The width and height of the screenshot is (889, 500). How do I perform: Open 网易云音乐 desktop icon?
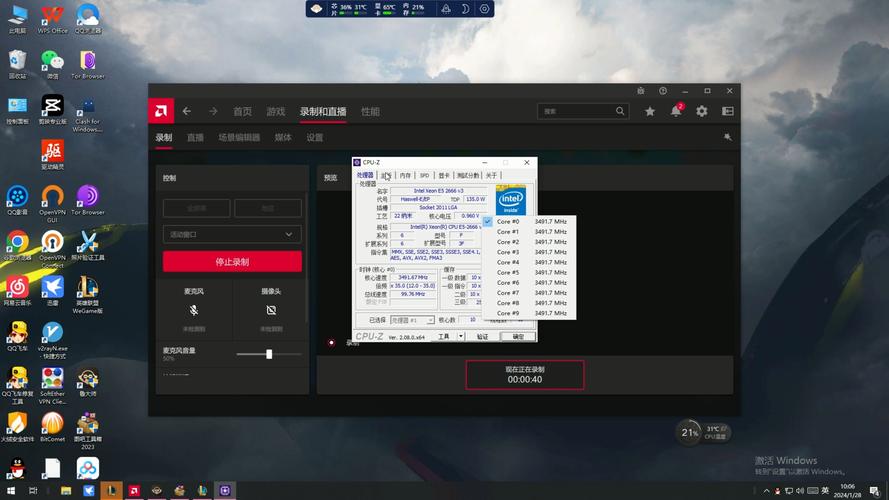click(x=18, y=291)
